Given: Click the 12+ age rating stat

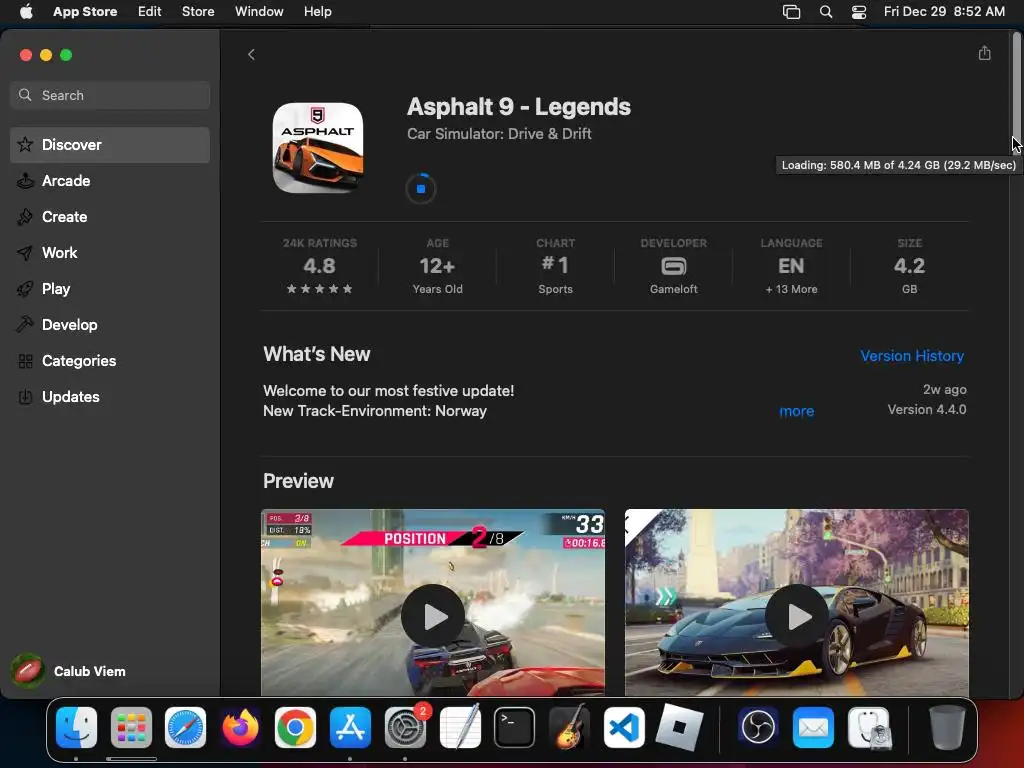Looking at the screenshot, I should click(438, 266).
